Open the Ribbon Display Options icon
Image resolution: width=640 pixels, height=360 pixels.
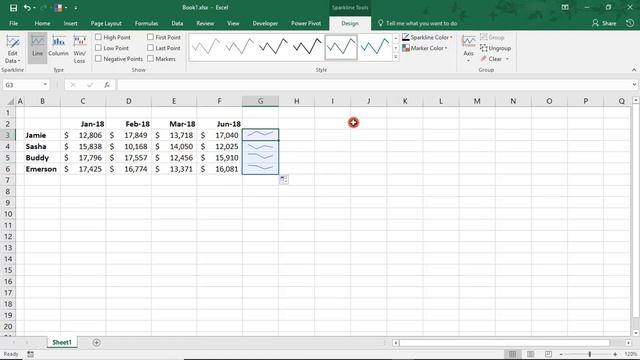pyautogui.click(x=565, y=7)
